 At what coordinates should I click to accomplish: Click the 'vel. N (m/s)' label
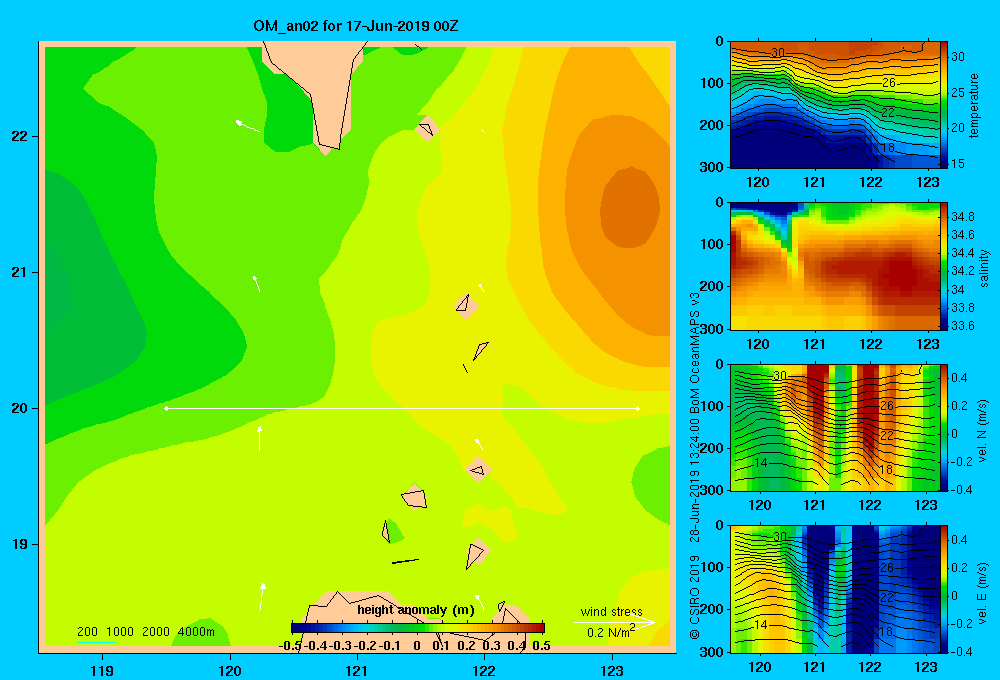click(983, 431)
